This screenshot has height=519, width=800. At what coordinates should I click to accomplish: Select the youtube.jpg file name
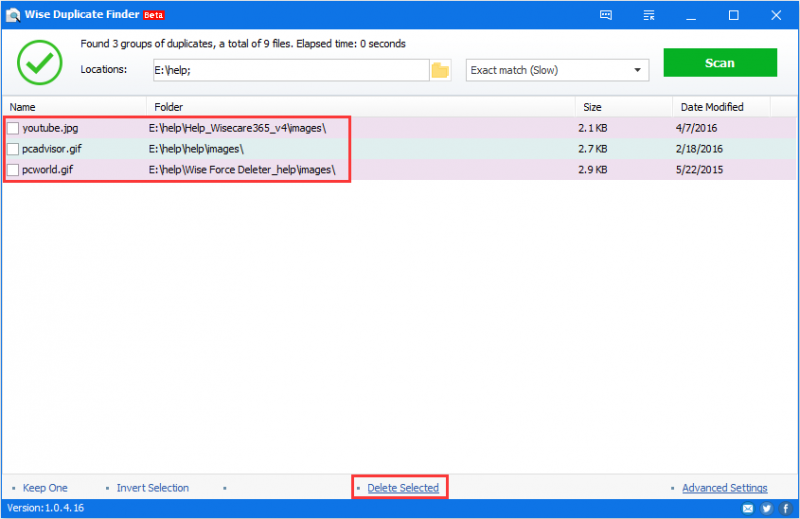(50, 128)
